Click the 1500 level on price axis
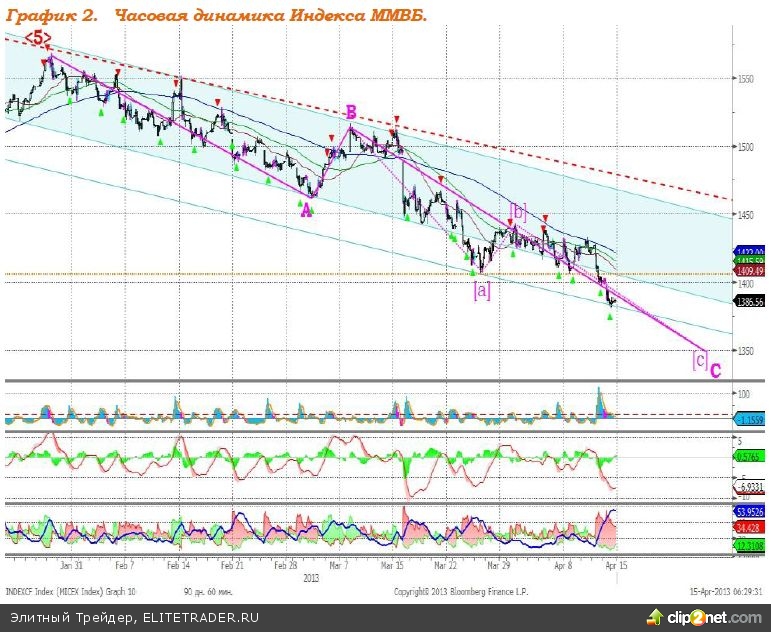Screen dimensions: 771x632 tap(745, 146)
